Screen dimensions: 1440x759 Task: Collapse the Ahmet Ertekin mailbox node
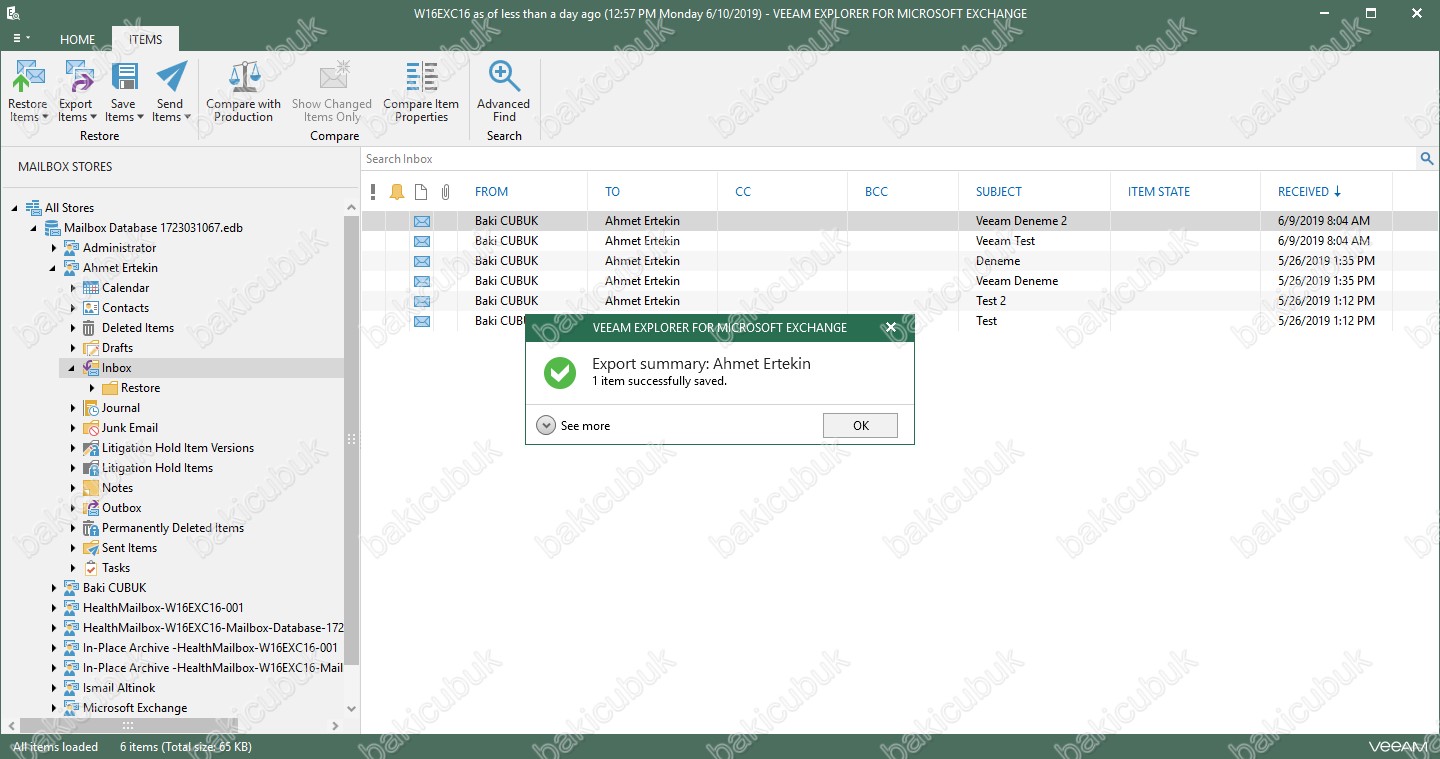tap(54, 268)
